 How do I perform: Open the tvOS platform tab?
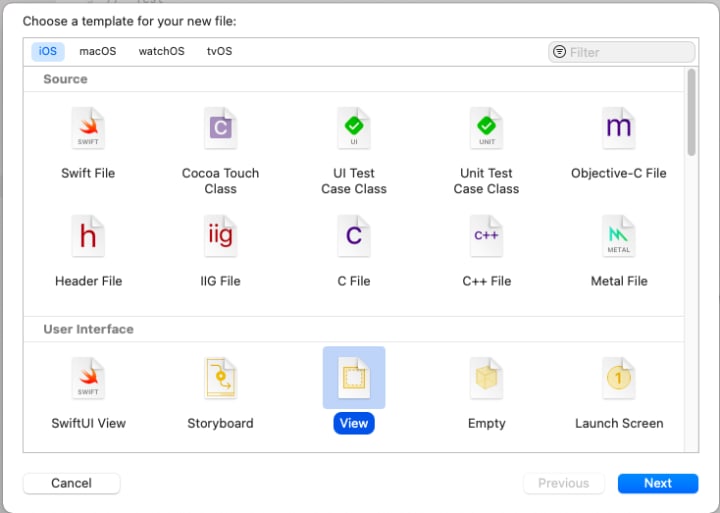pos(219,51)
